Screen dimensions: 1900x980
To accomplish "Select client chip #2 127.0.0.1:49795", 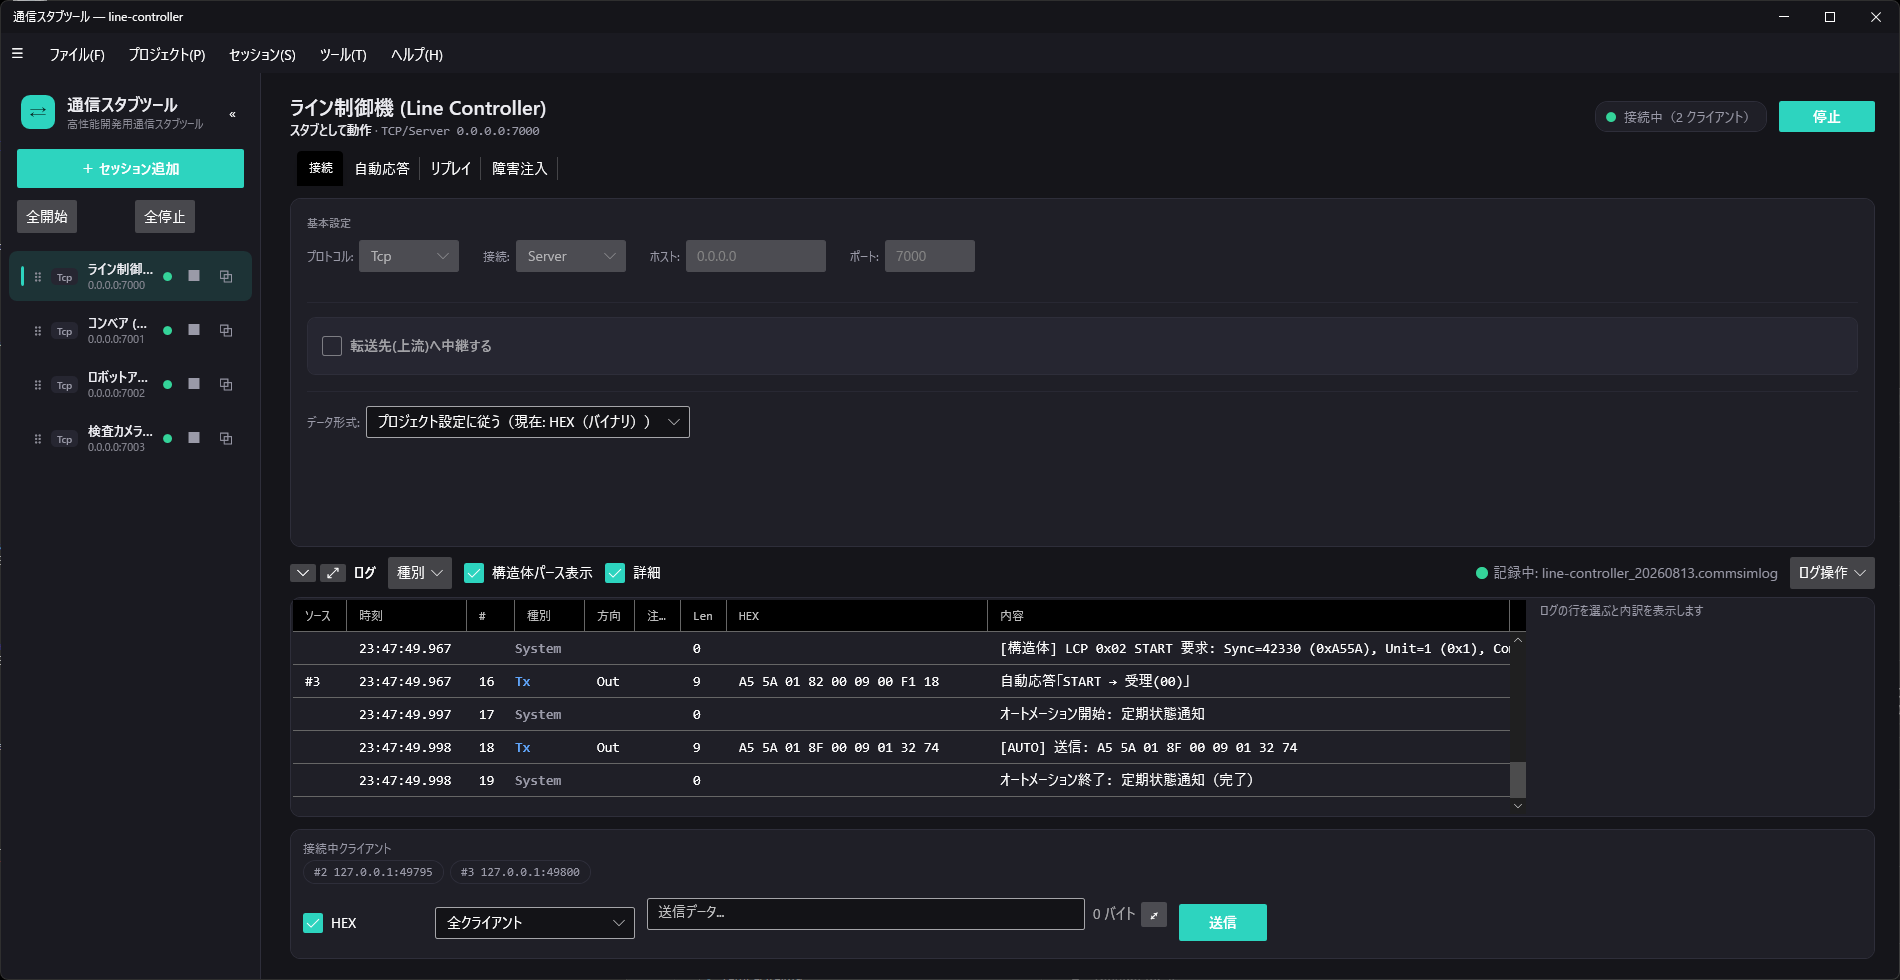I will click(x=373, y=872).
